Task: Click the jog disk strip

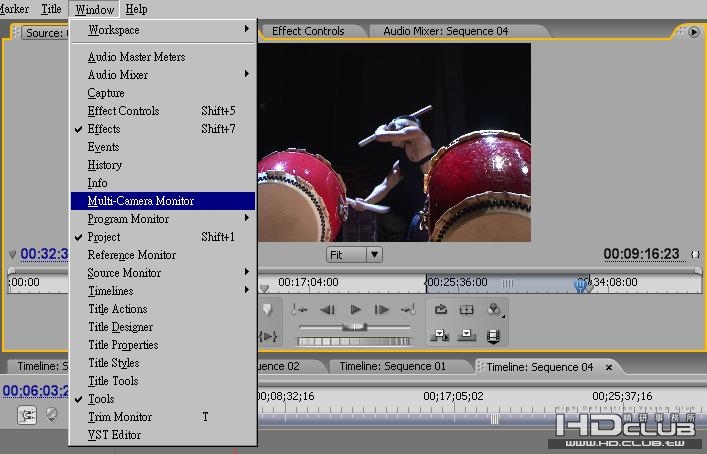Action: pyautogui.click(x=354, y=341)
